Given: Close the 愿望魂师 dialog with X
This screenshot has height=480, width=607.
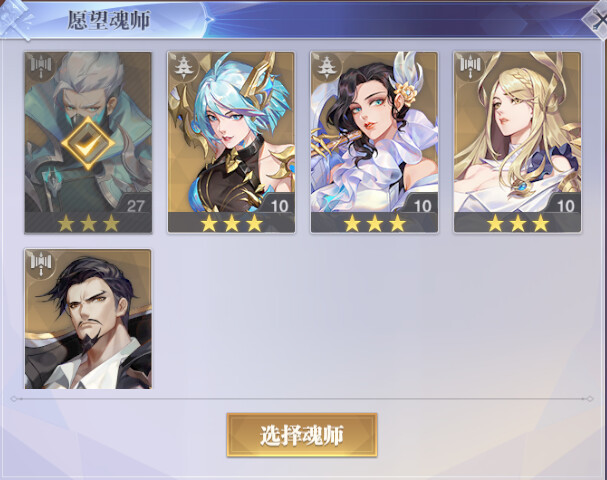Looking at the screenshot, I should tap(597, 19).
